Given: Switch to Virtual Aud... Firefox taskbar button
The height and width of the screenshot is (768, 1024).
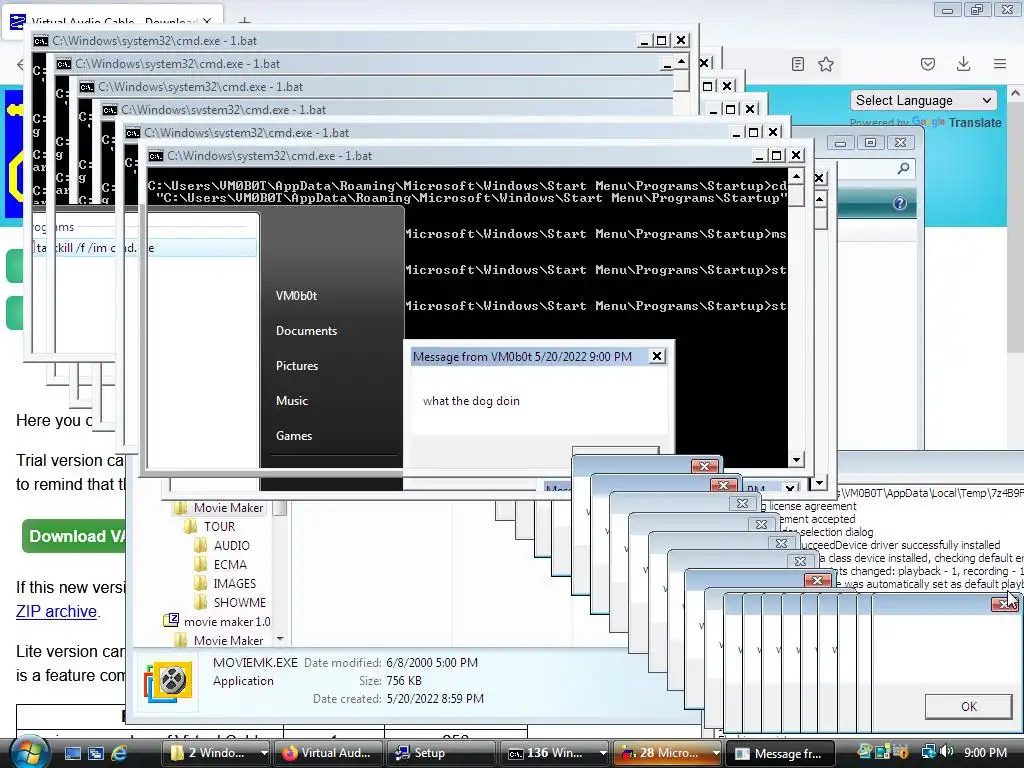Looking at the screenshot, I should (x=328, y=753).
